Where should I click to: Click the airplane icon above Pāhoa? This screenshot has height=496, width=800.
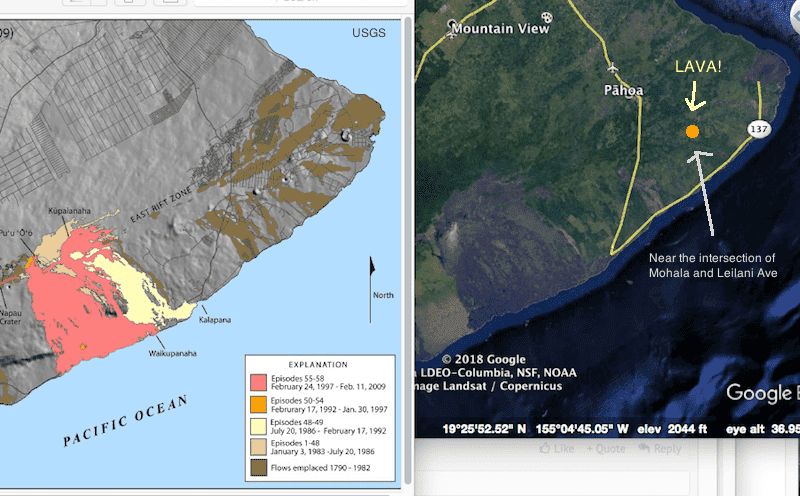tap(613, 67)
